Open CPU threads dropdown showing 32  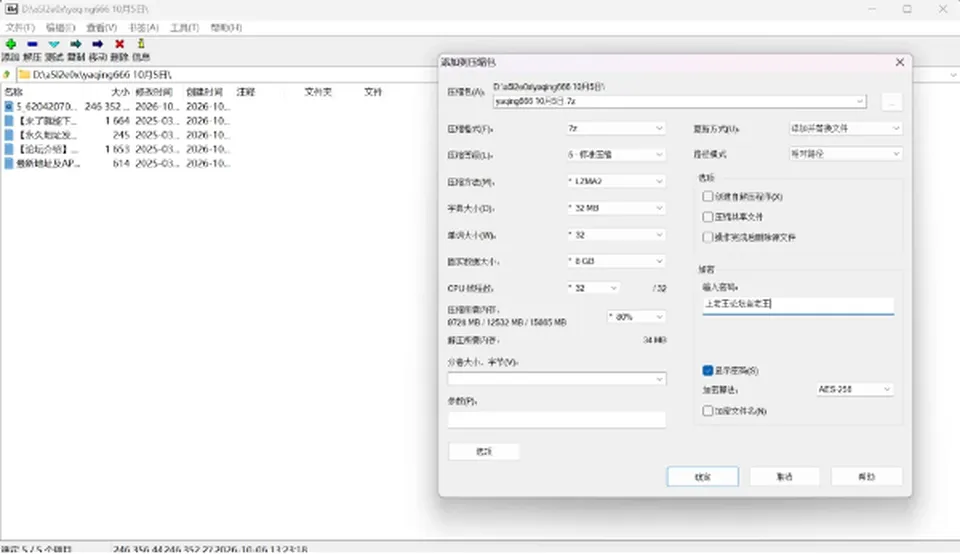[593, 288]
